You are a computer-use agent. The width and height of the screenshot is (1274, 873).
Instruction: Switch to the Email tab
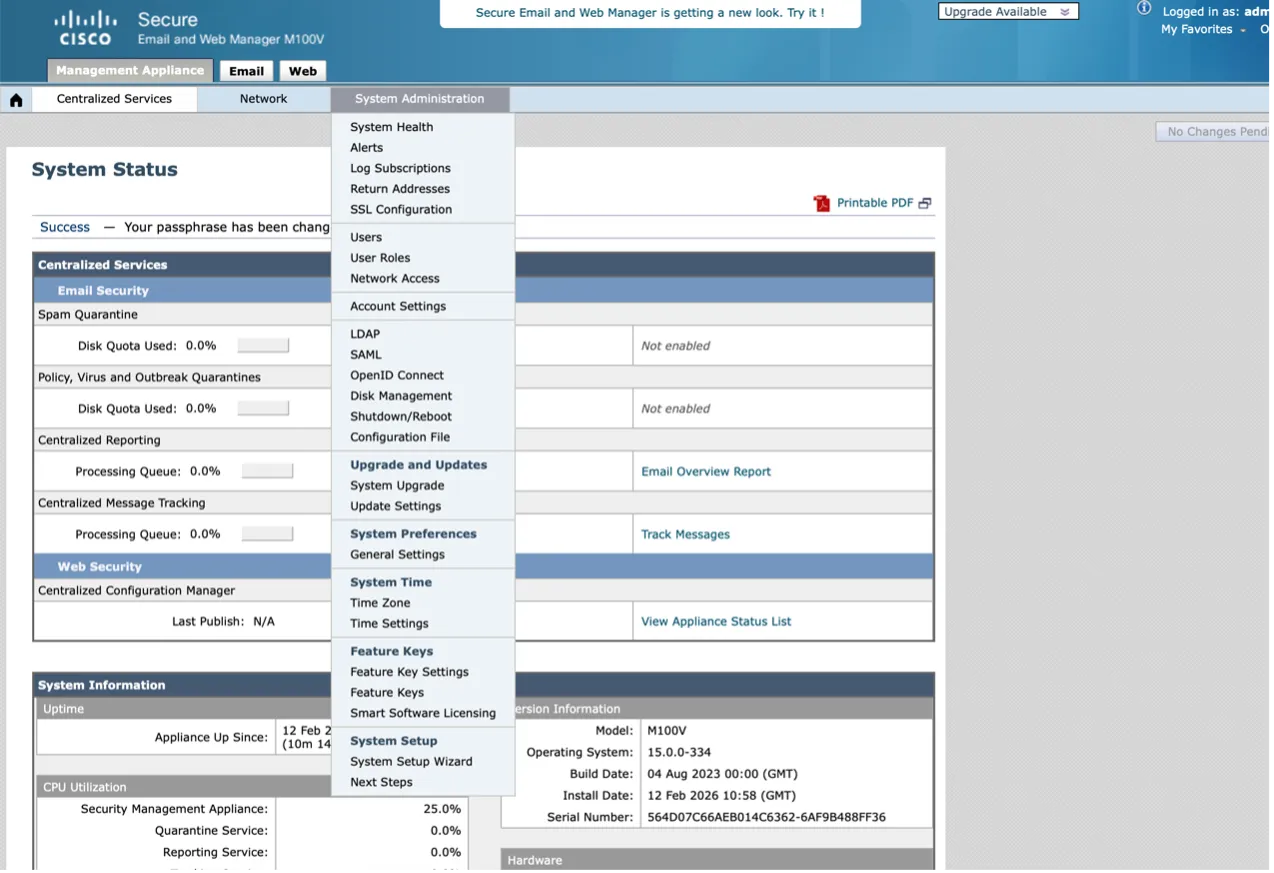[x=246, y=71]
